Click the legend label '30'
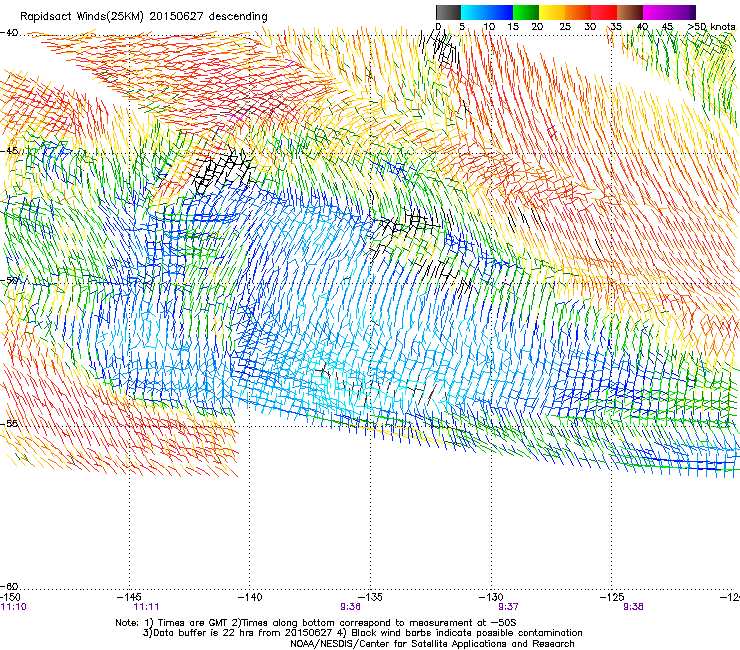The height and width of the screenshot is (650, 740). pos(590,27)
